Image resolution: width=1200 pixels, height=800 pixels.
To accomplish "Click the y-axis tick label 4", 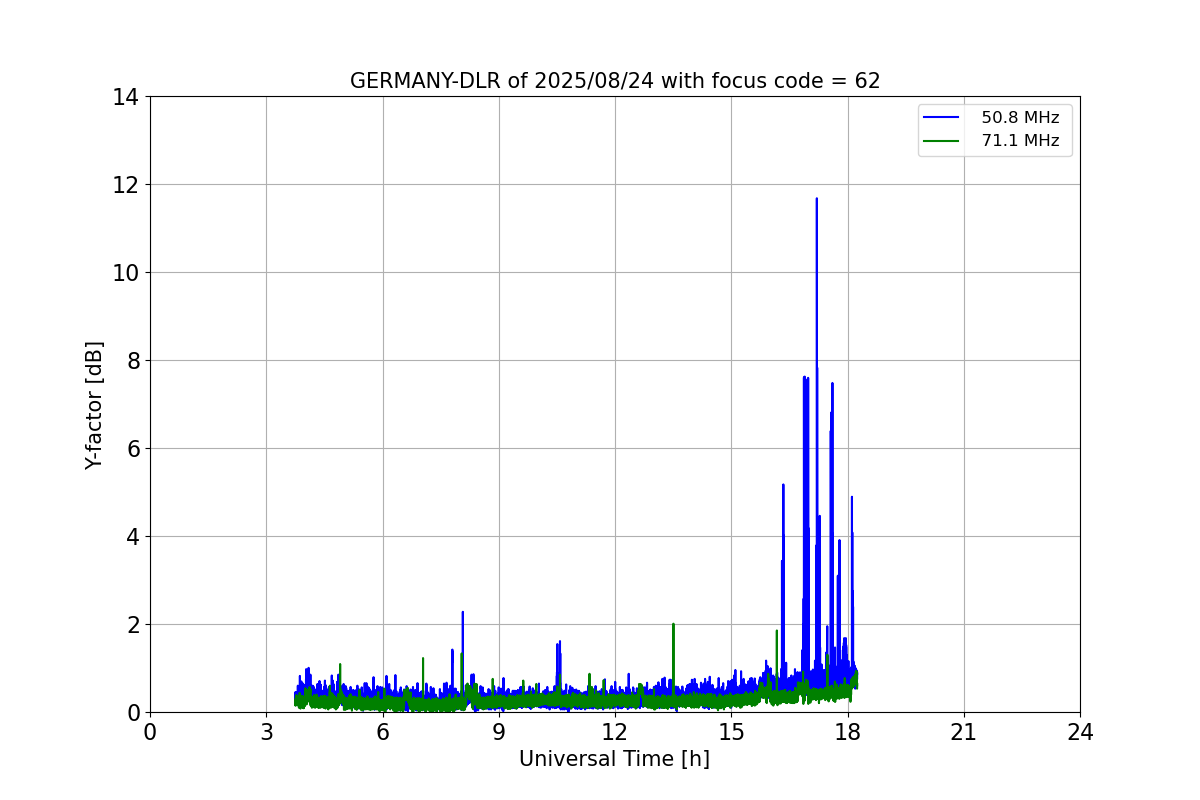I will 132,537.
